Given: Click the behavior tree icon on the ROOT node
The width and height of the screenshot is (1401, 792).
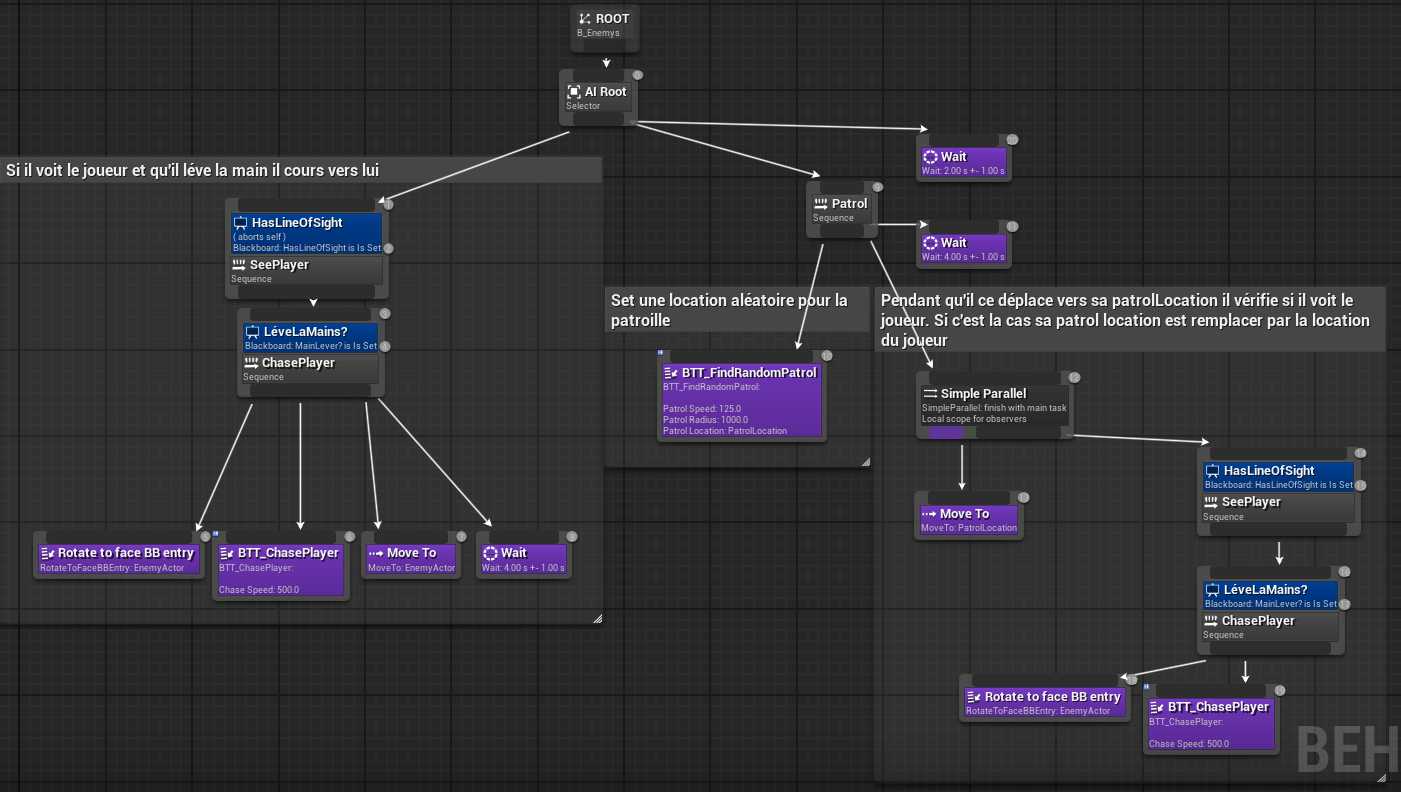Looking at the screenshot, I should (x=583, y=18).
